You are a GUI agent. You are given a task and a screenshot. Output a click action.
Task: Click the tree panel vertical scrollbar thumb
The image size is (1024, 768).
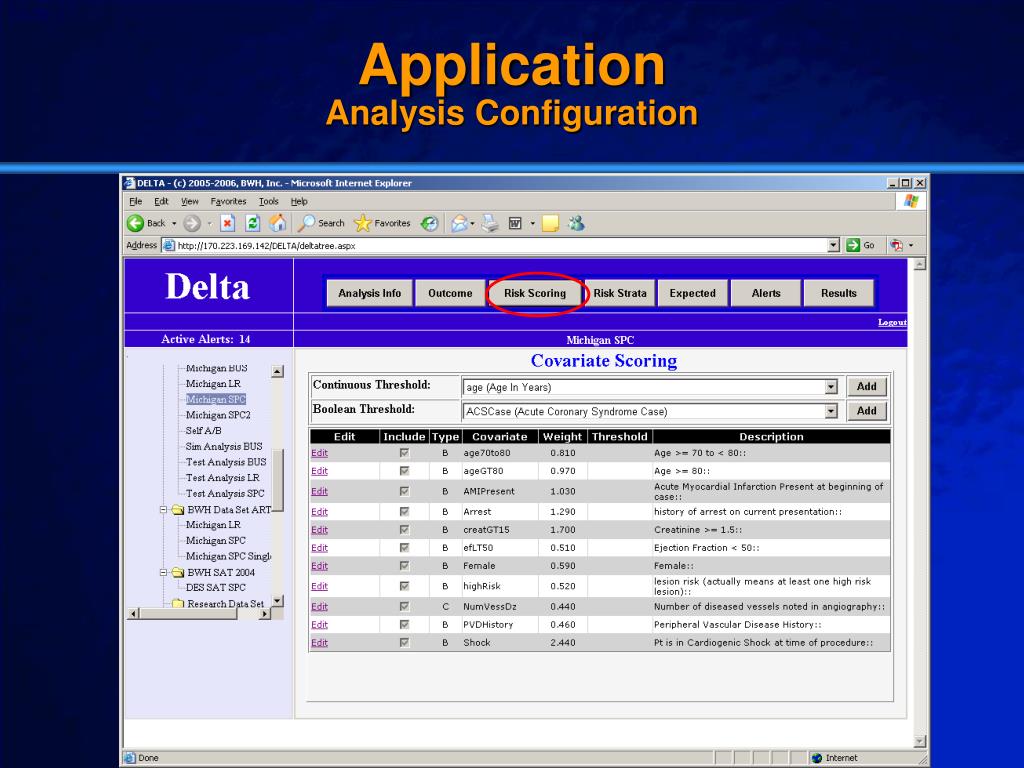tap(278, 479)
